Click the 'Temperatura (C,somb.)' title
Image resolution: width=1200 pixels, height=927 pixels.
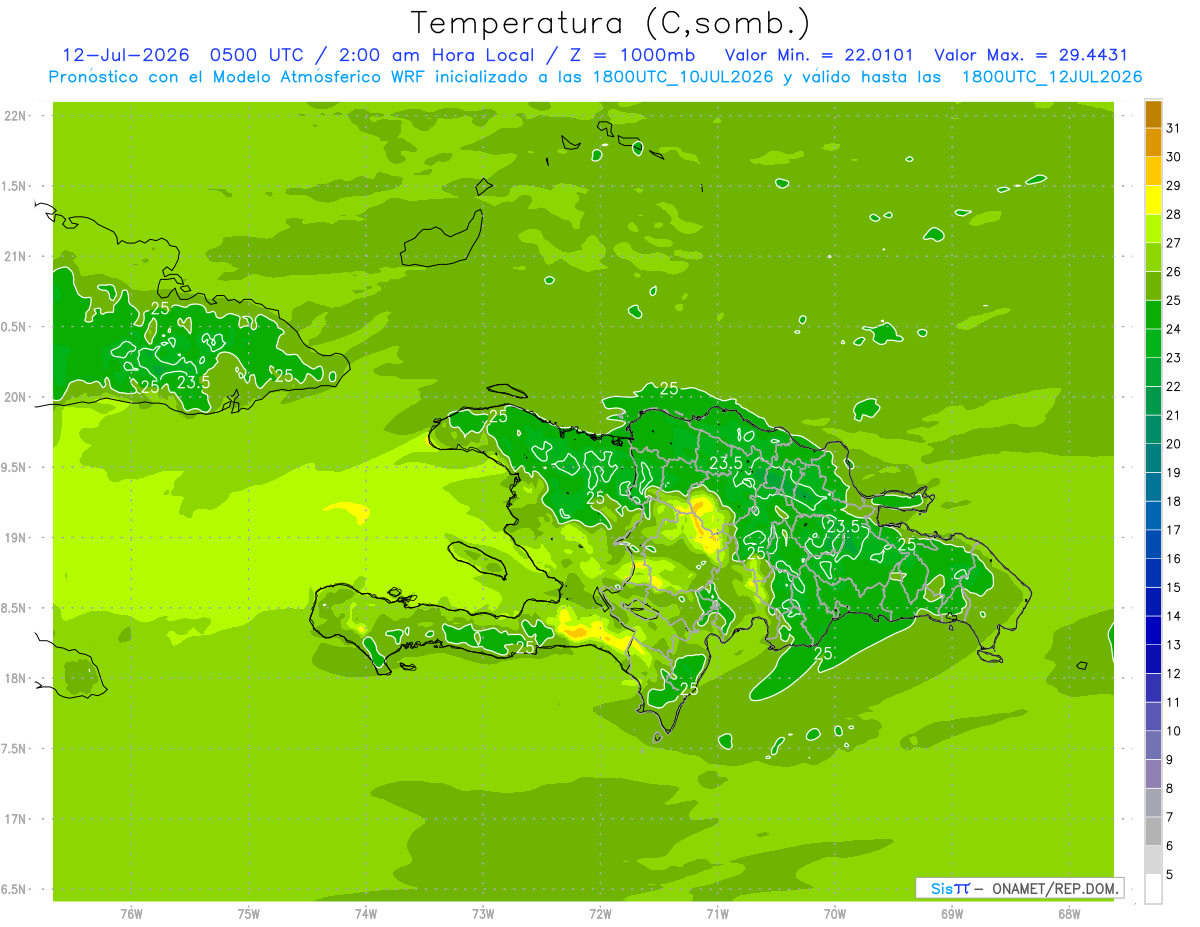611,24
